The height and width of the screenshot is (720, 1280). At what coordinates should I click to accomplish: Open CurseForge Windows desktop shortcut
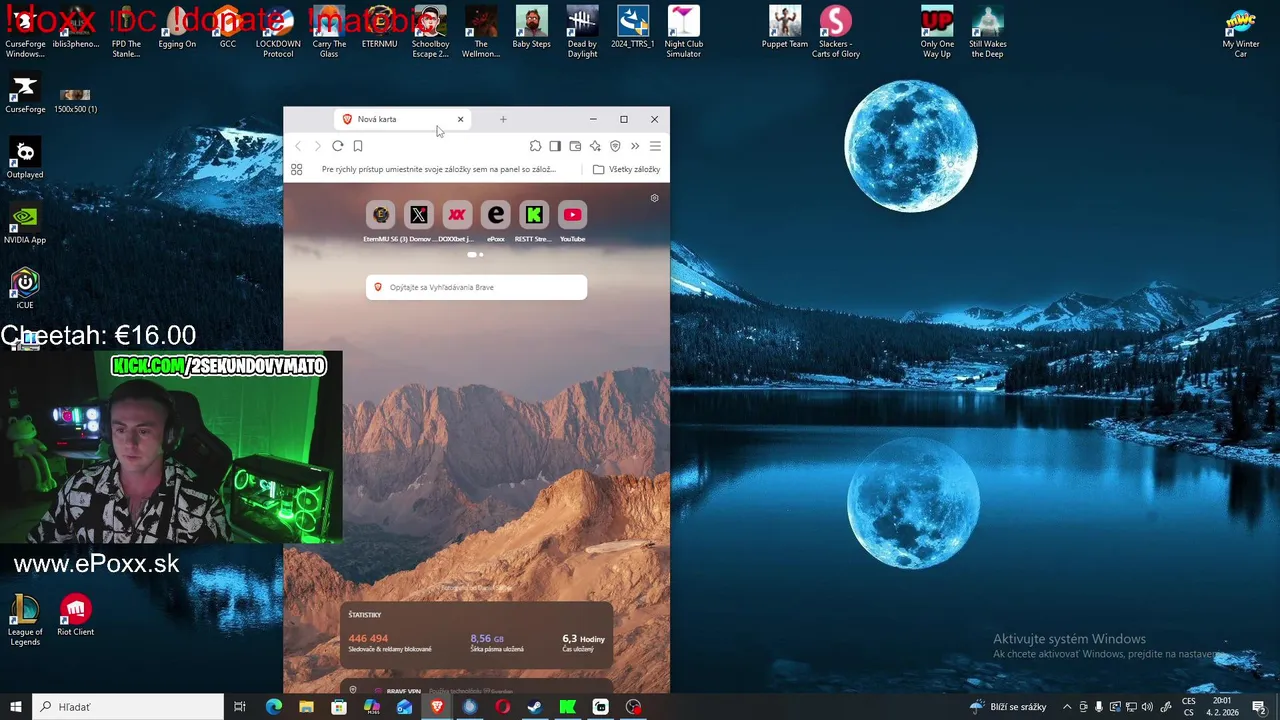[25, 32]
